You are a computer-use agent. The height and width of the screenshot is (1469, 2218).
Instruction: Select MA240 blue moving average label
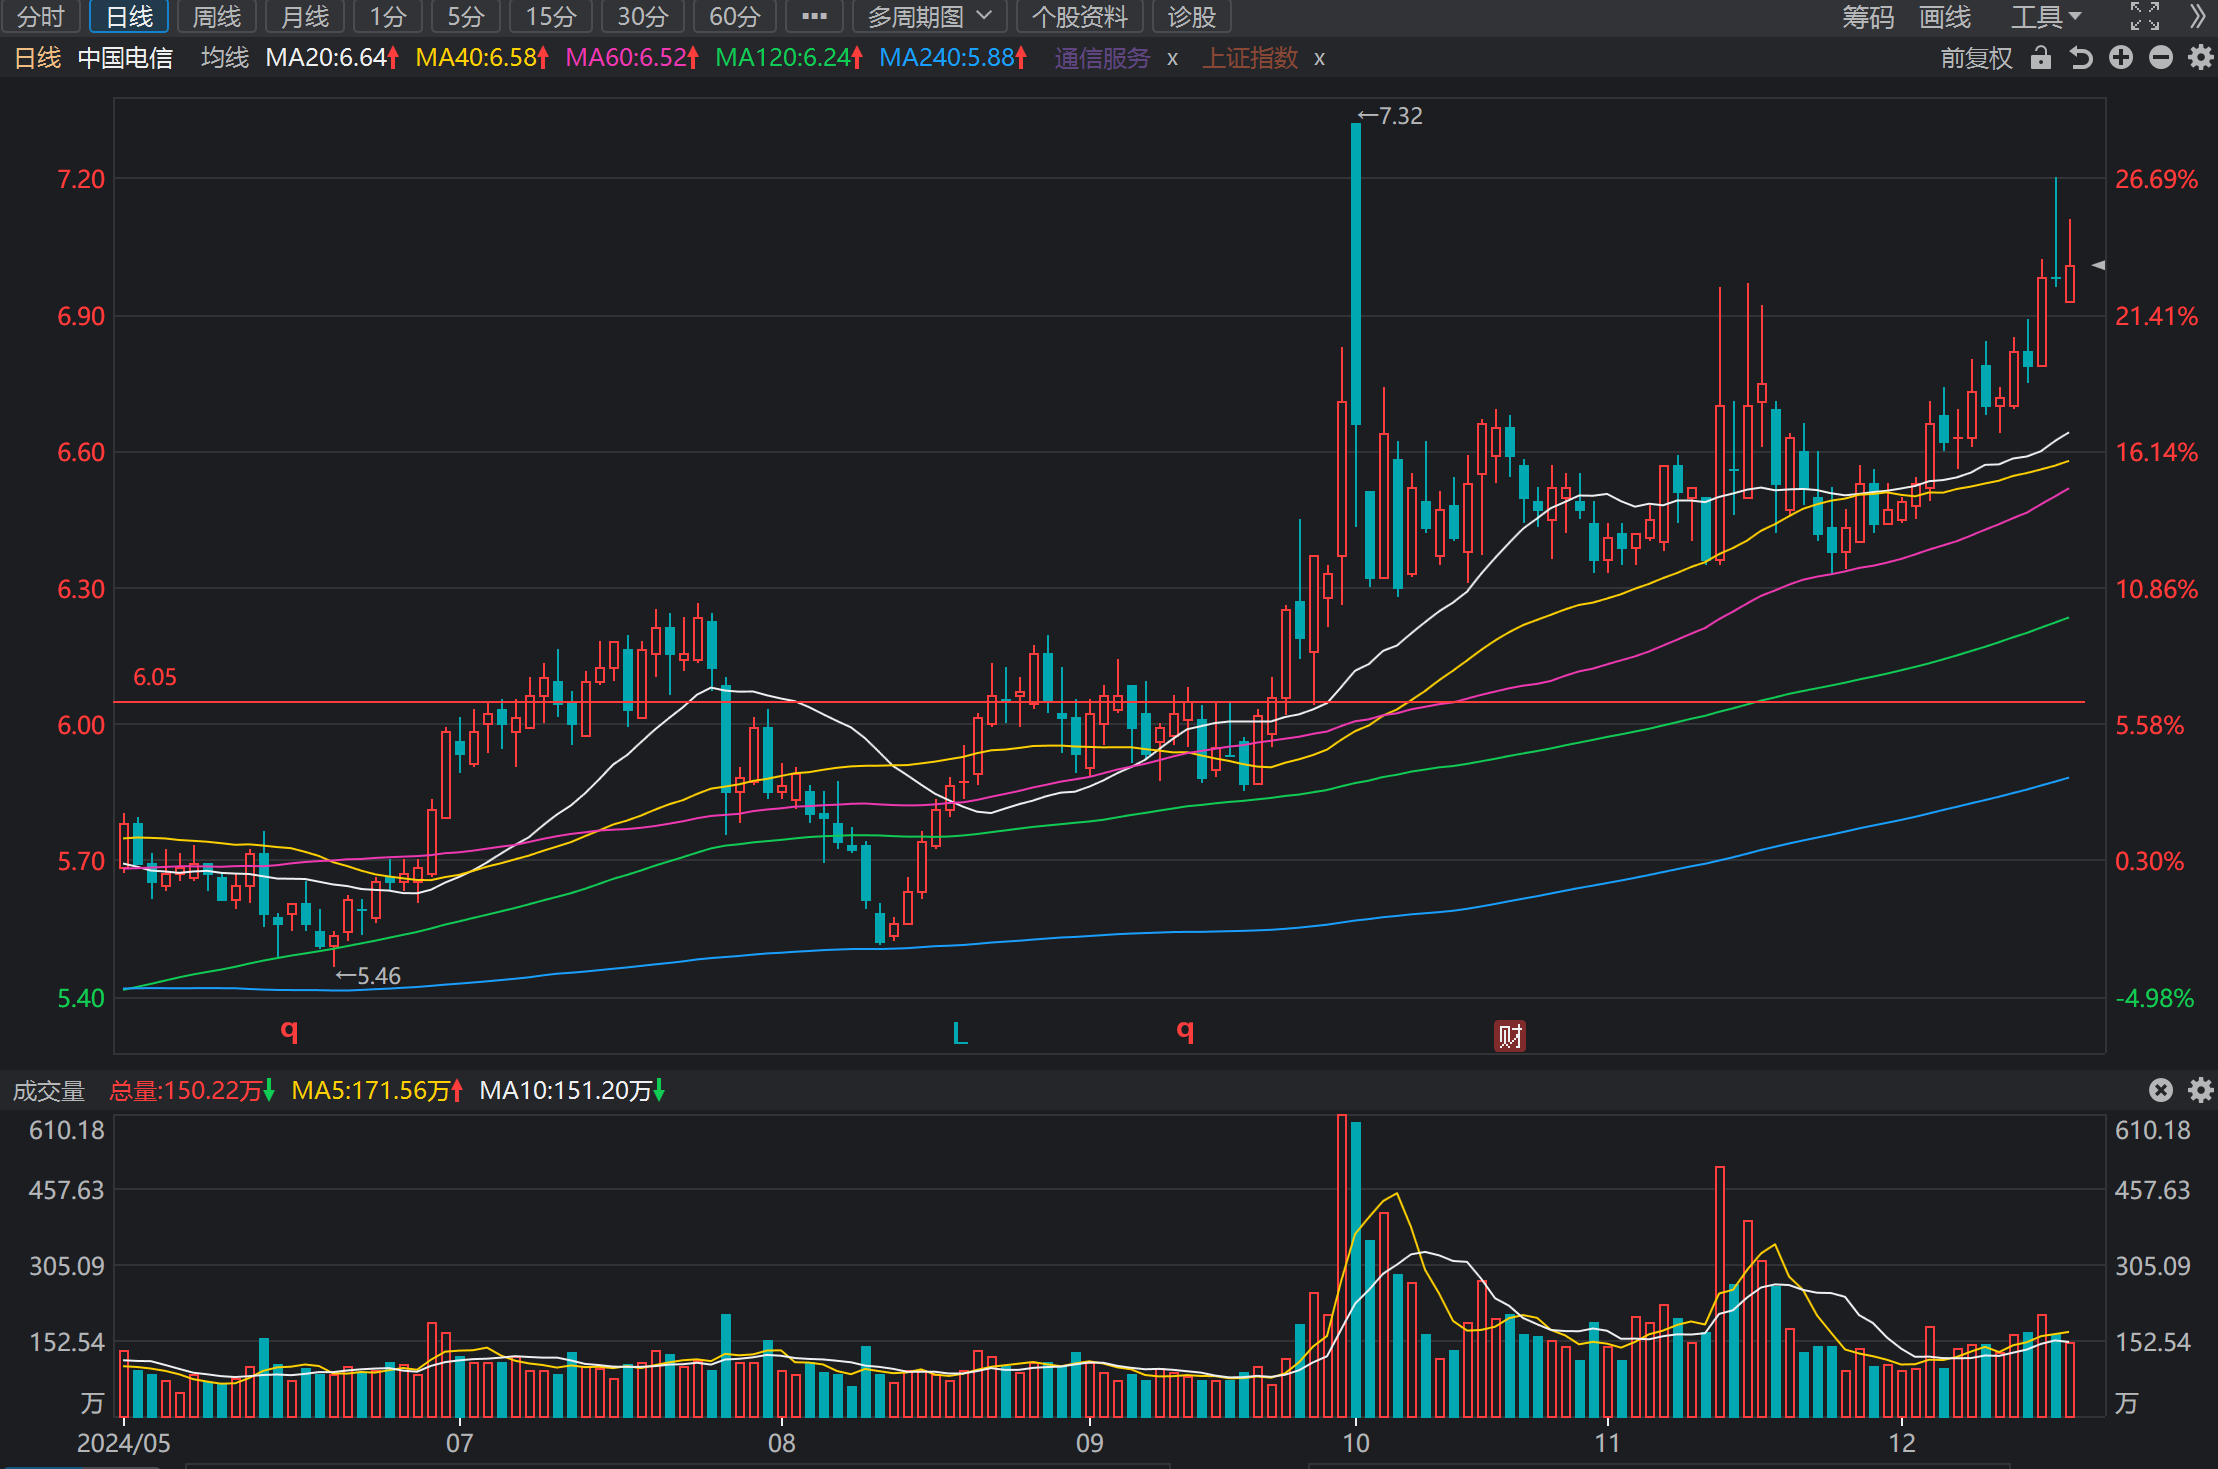pos(953,58)
